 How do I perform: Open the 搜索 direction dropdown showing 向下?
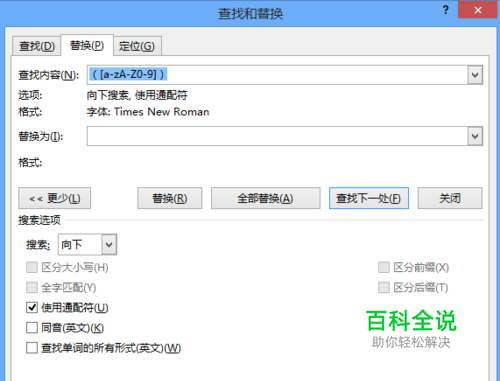[87, 245]
